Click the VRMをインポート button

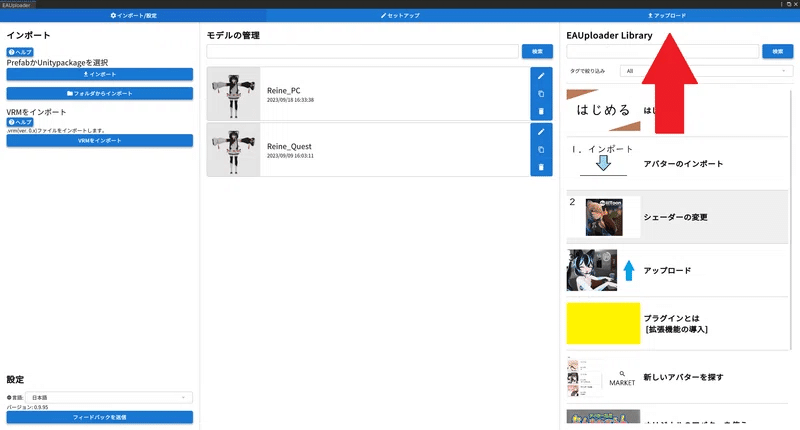coord(99,140)
